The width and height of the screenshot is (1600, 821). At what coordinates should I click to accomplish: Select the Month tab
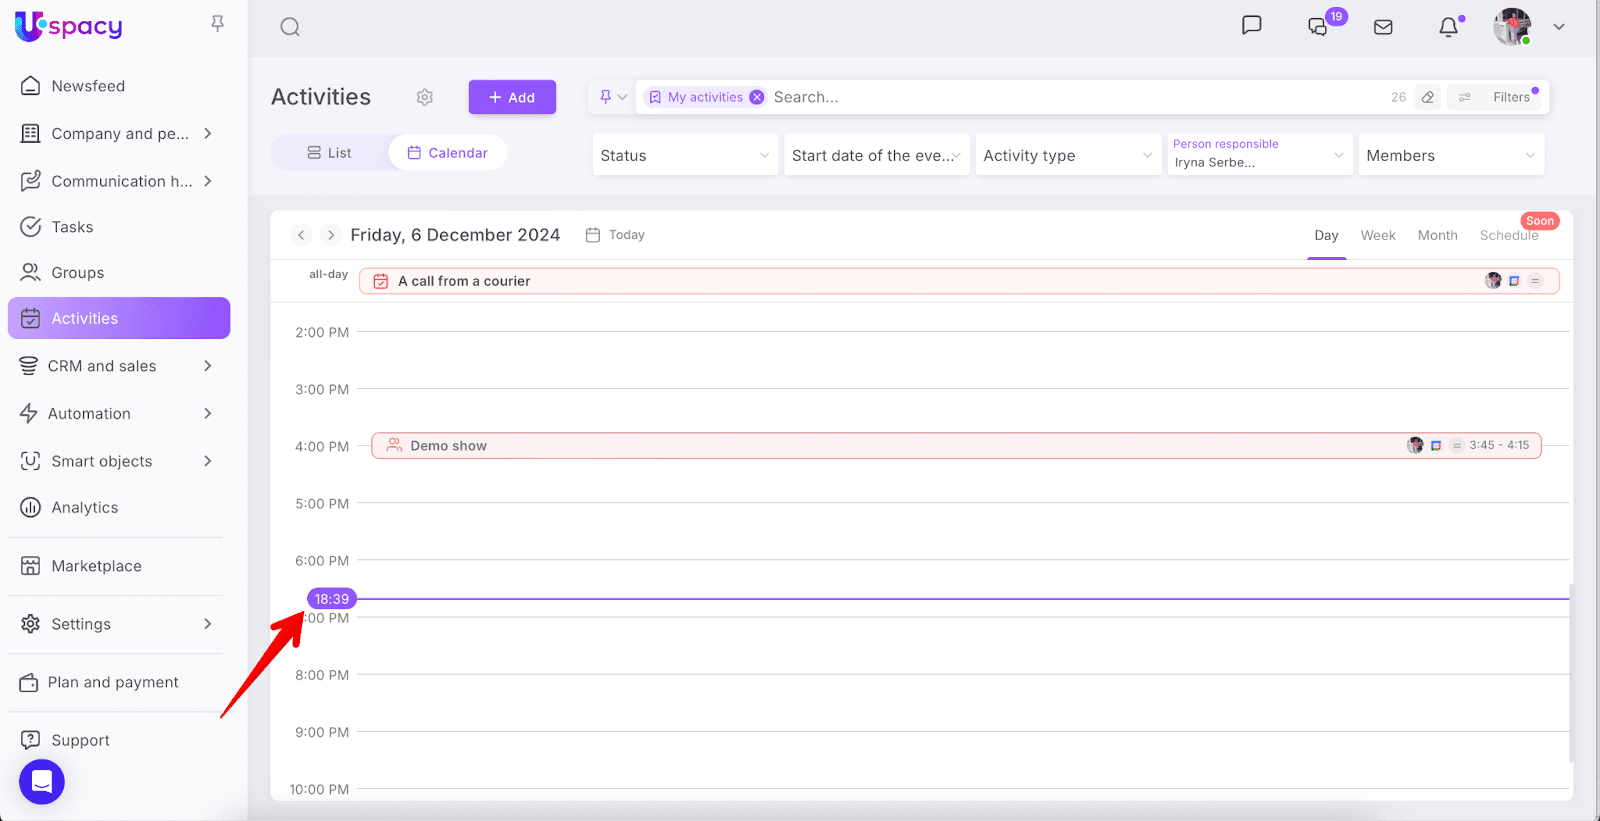click(x=1437, y=235)
